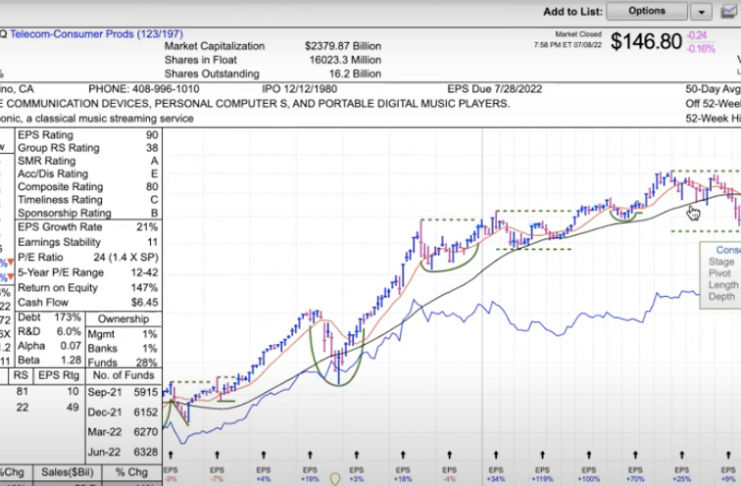Click the chart icon in the top right

click(x=728, y=12)
